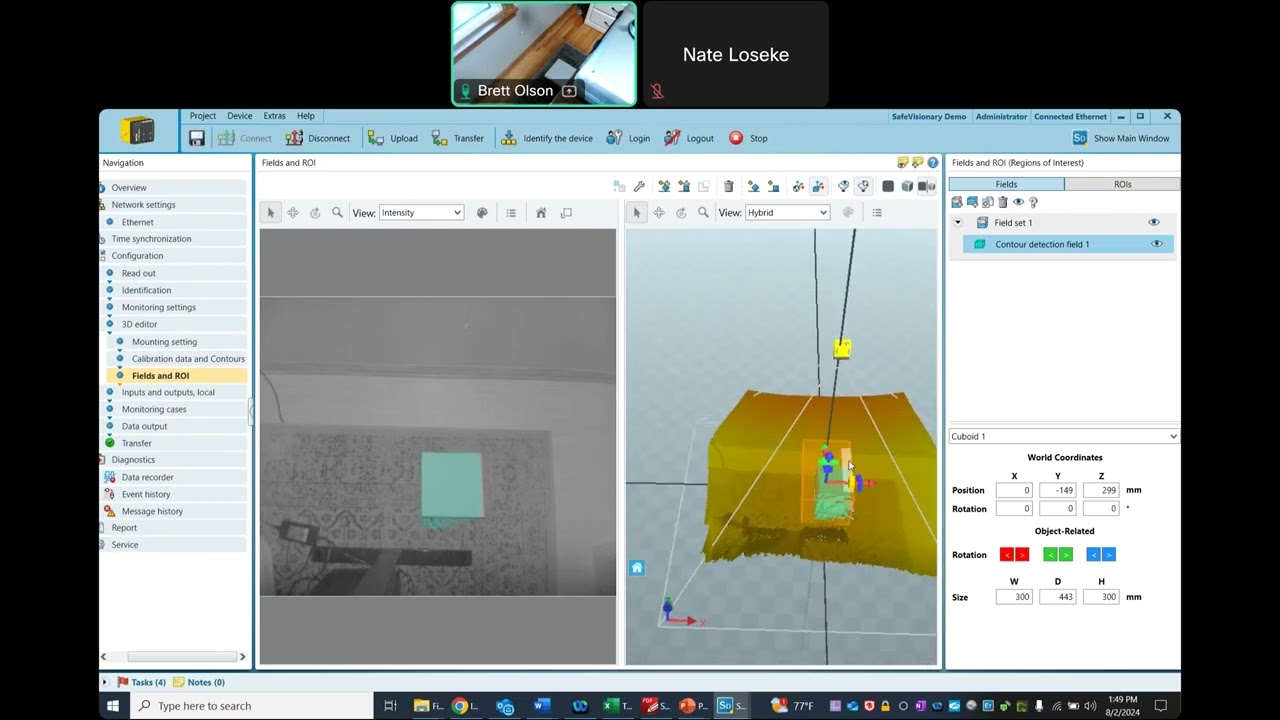Click the Size D field showing 443
Viewport: 1280px width, 720px height.
(x=1057, y=597)
